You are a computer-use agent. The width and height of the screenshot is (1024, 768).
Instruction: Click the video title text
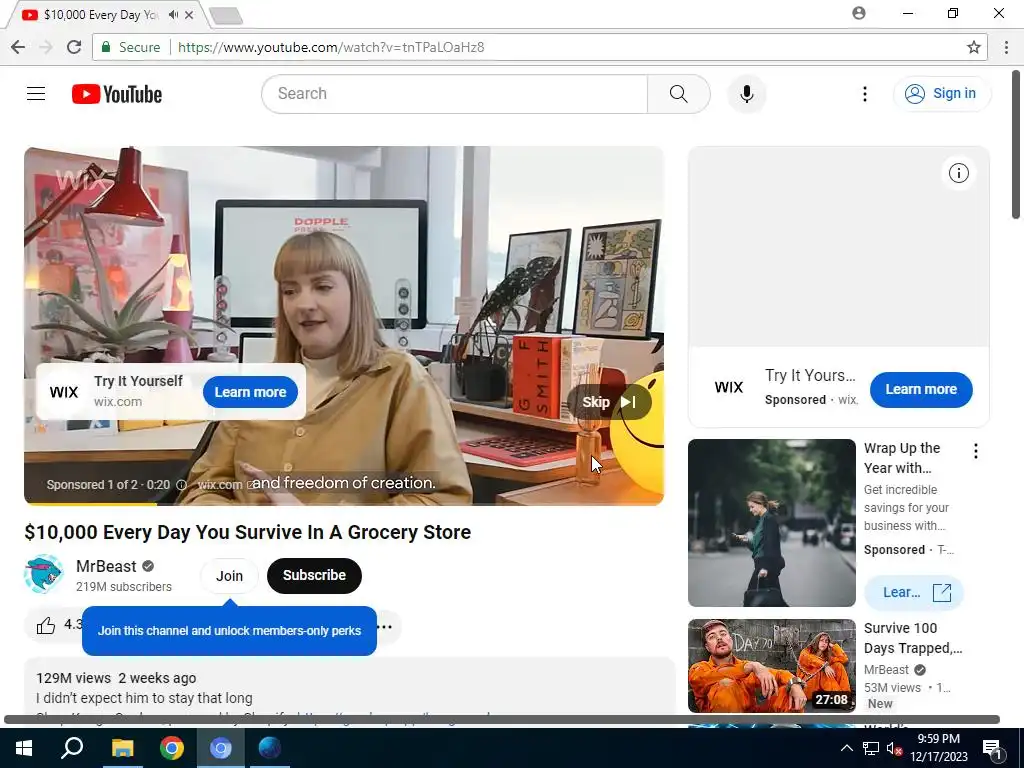click(x=248, y=532)
